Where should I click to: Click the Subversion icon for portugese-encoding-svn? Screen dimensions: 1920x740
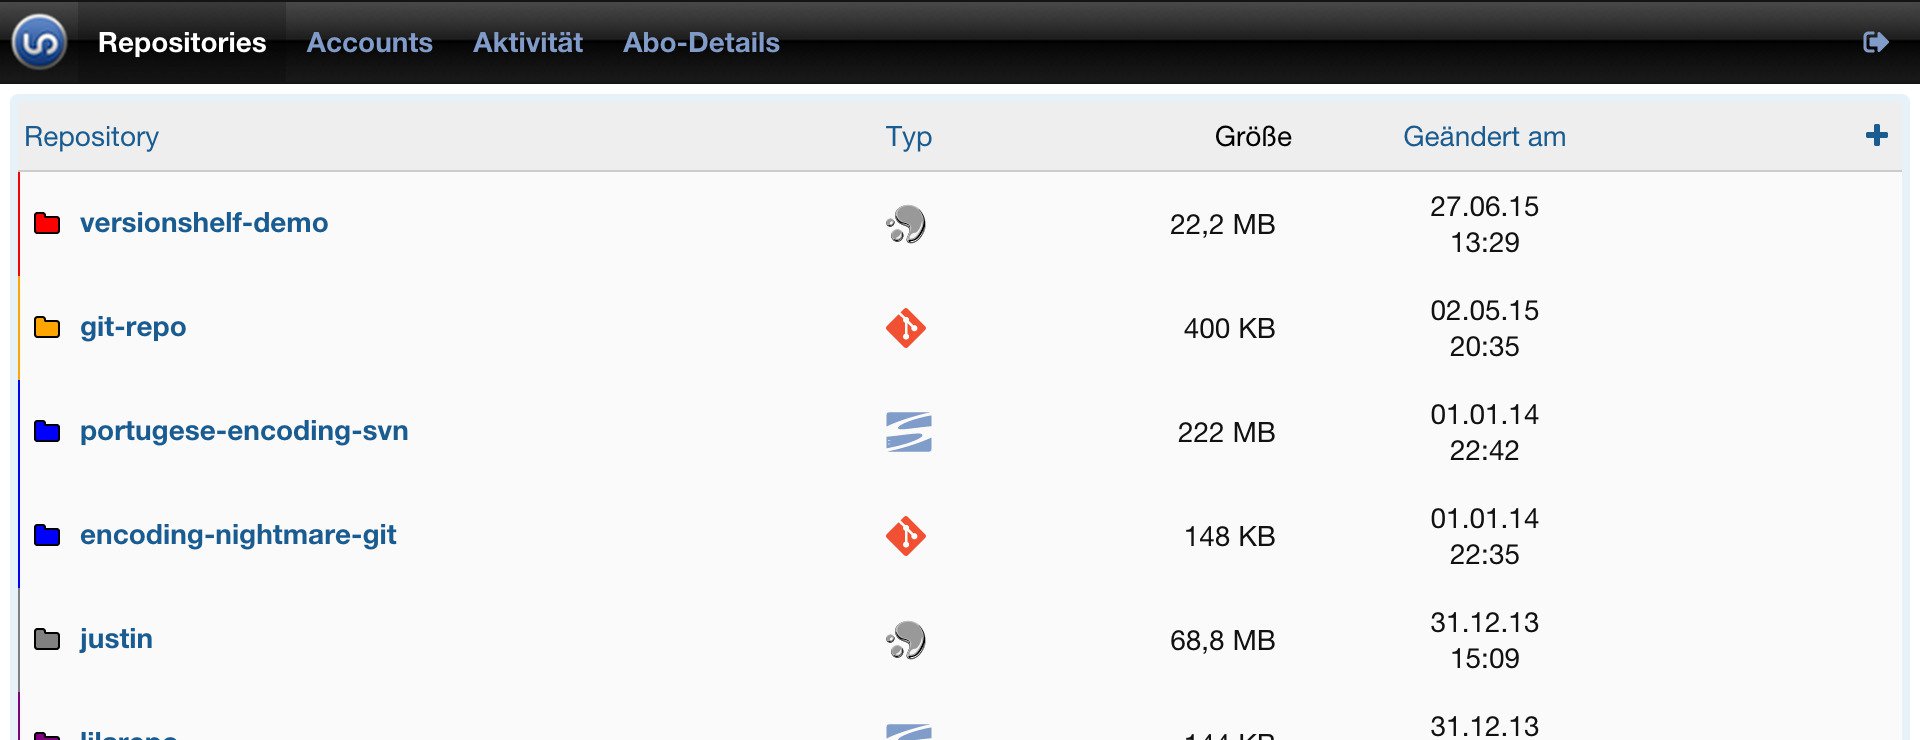pos(908,432)
